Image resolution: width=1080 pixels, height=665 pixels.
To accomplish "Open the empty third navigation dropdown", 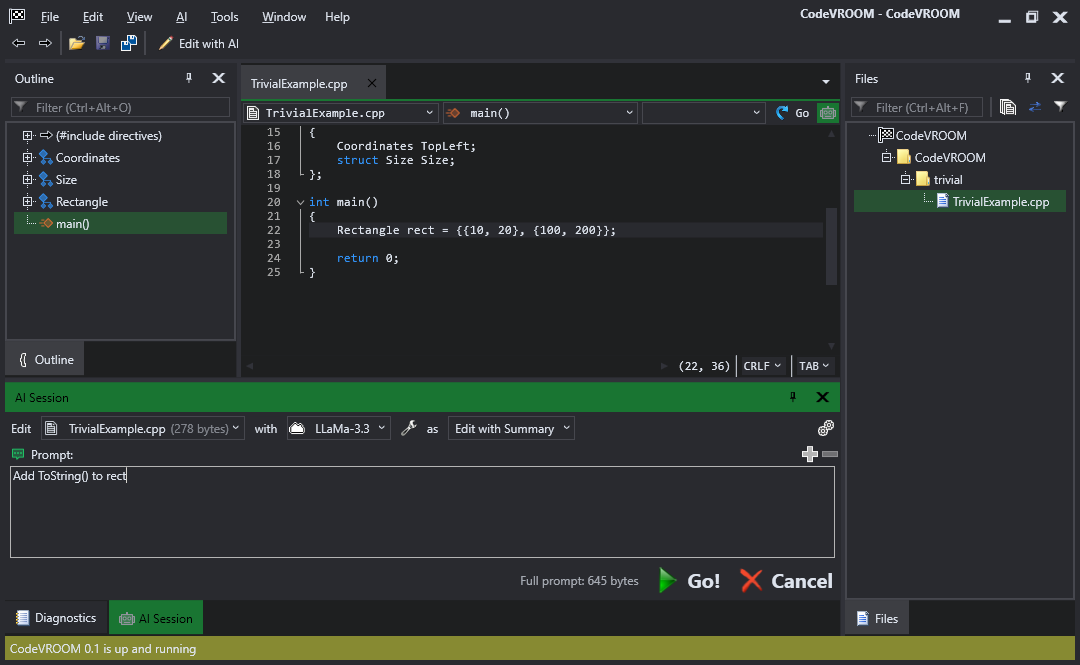I will [703, 113].
